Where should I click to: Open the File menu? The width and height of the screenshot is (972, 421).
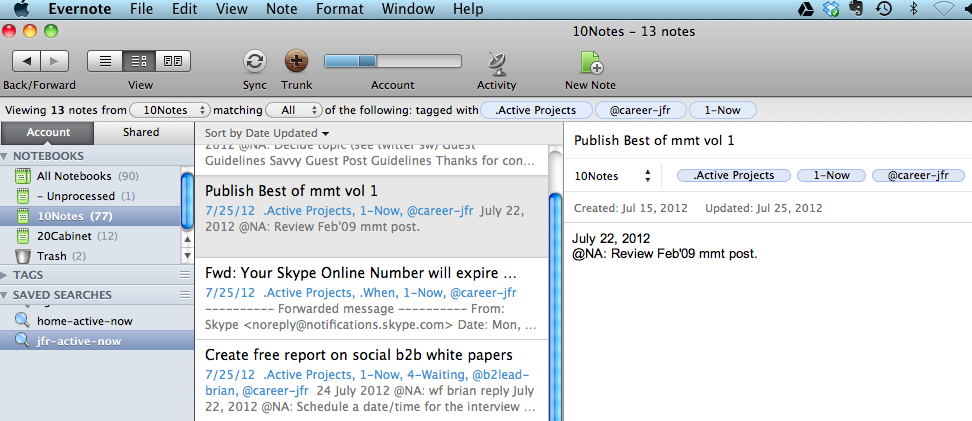coord(142,9)
